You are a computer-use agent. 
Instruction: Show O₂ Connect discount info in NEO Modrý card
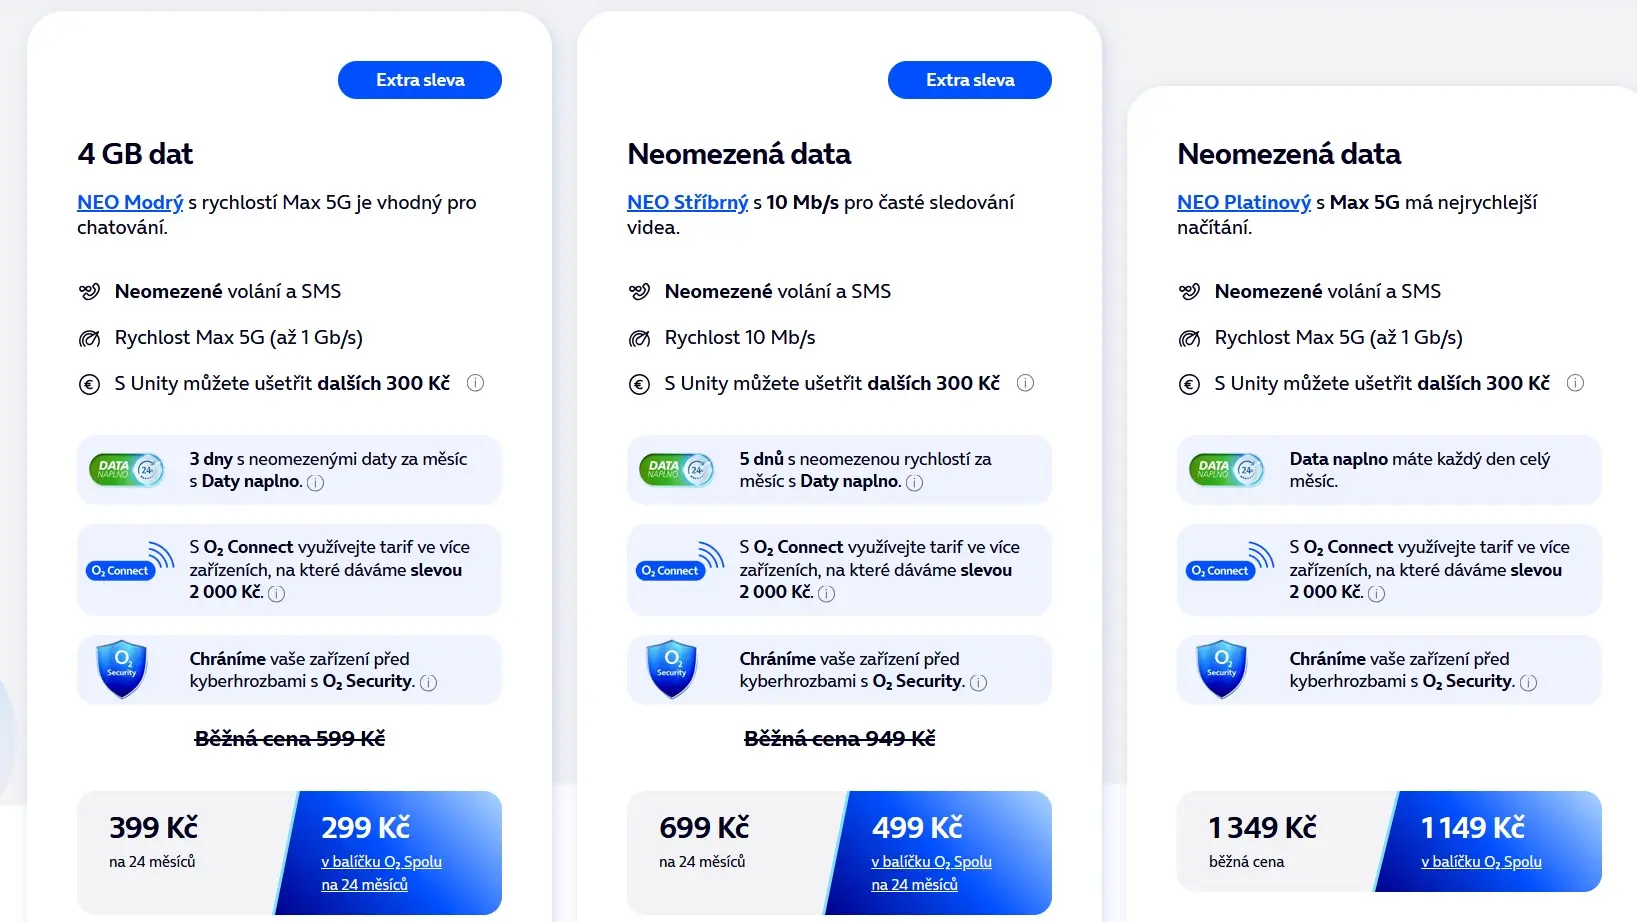point(277,594)
